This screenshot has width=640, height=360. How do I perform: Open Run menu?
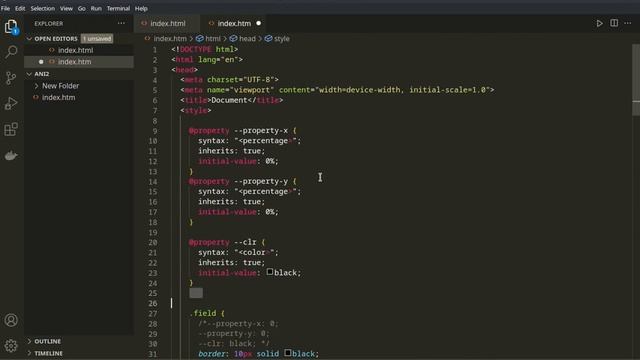pos(96,8)
